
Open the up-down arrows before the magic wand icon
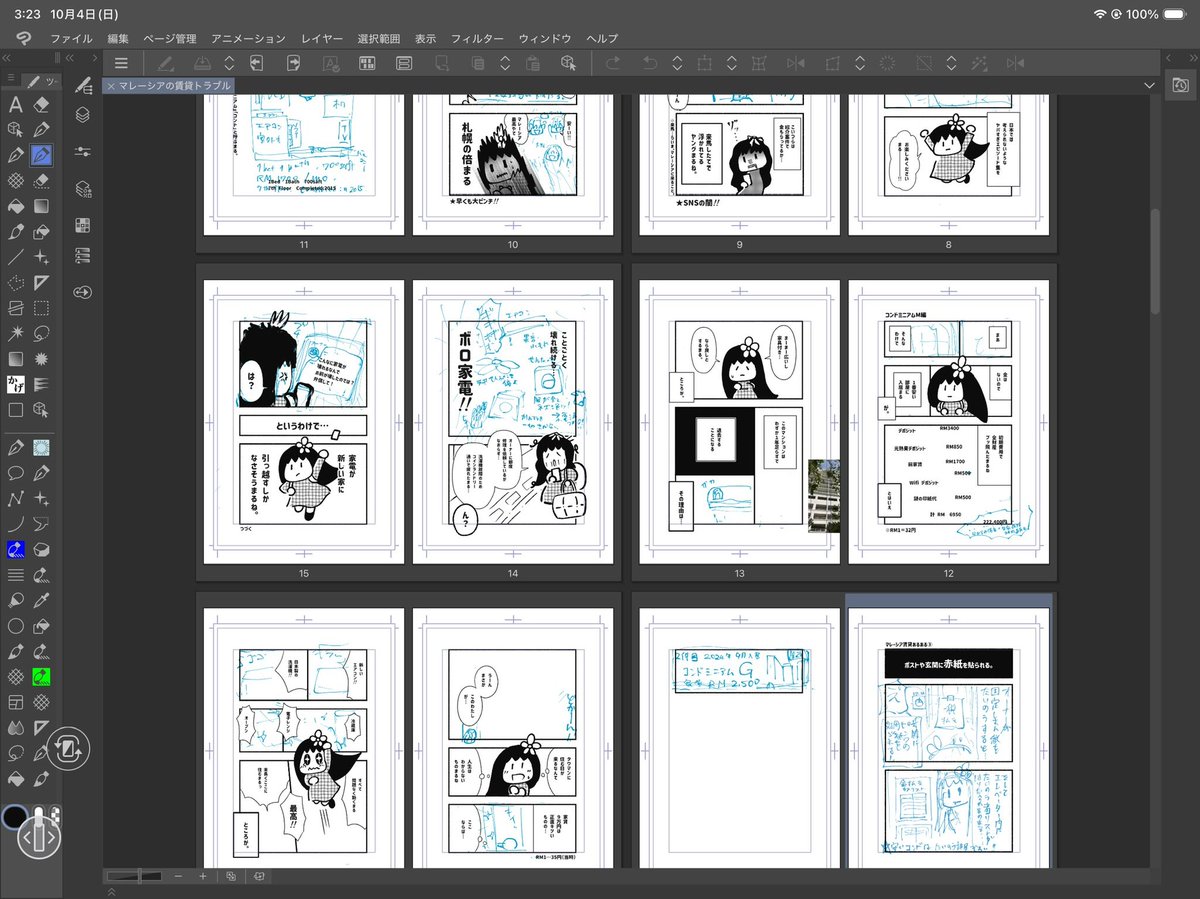coord(951,63)
